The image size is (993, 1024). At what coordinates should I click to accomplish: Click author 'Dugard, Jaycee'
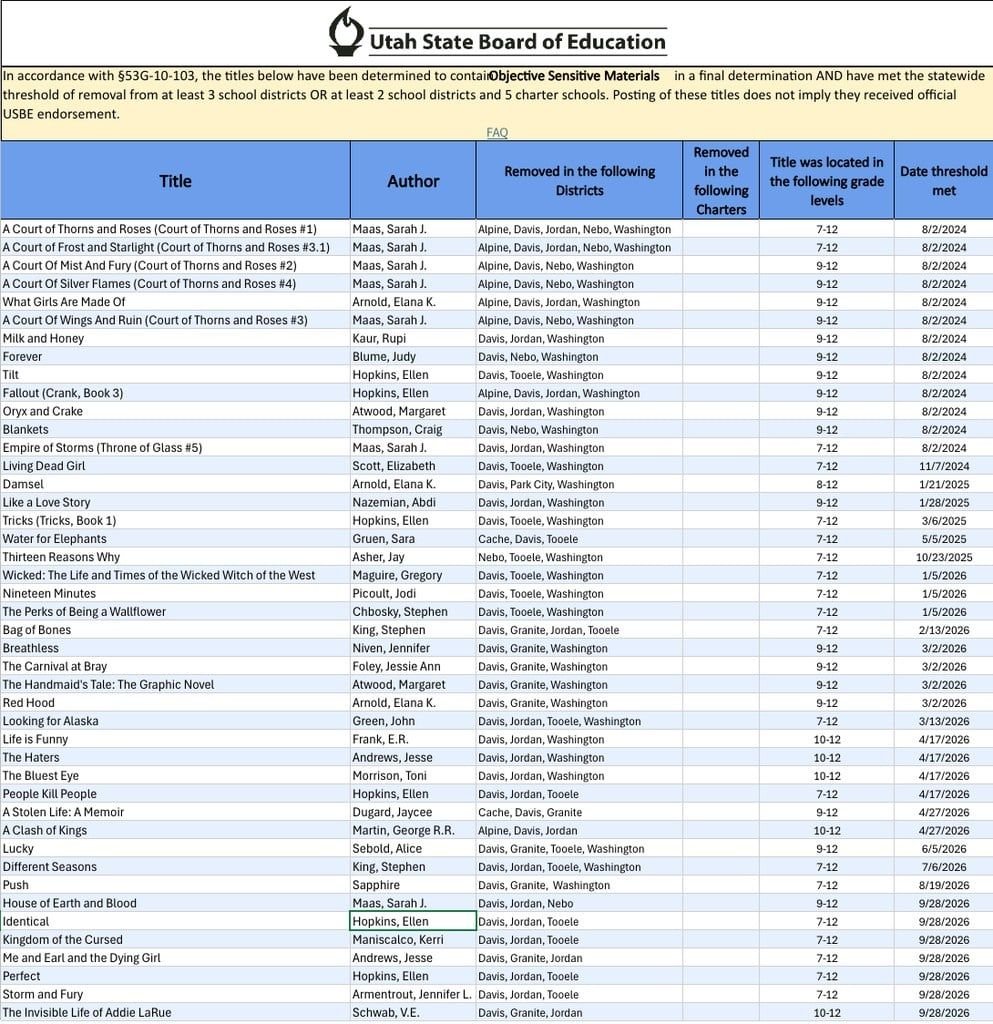[x=413, y=813]
